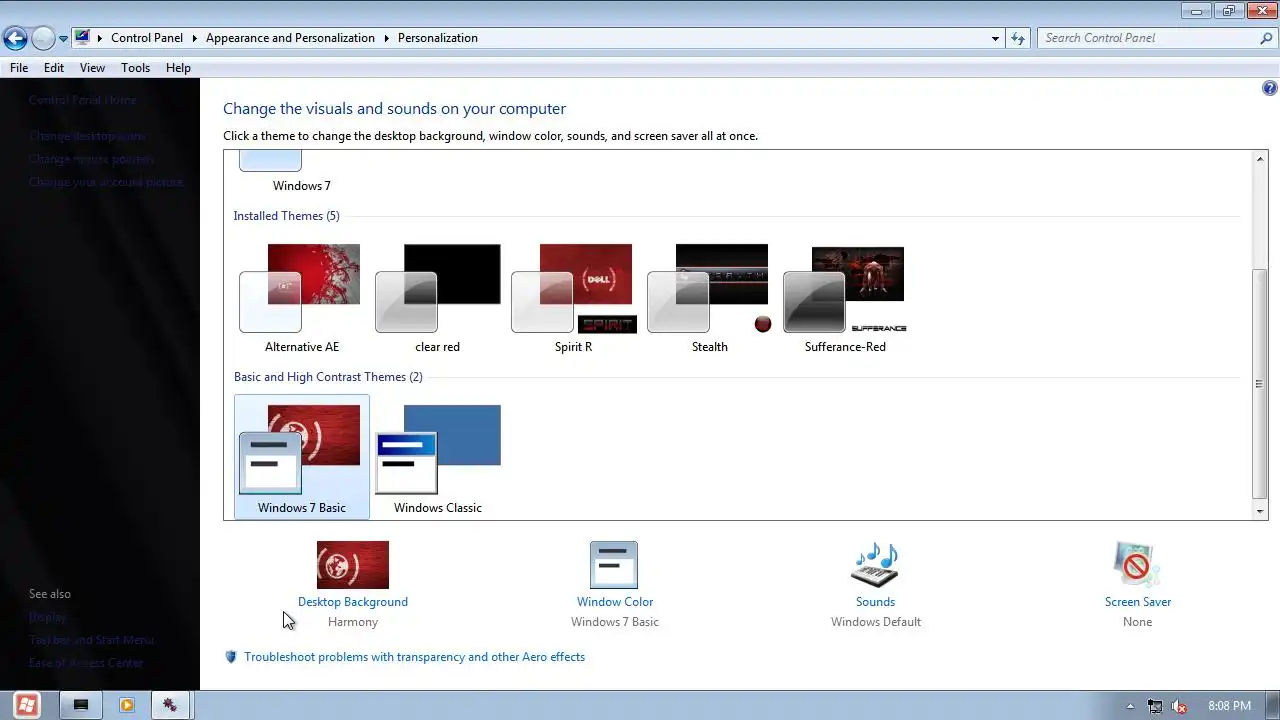The height and width of the screenshot is (720, 1280).
Task: Open Control Panel Home sidebar link
Action: [x=82, y=100]
